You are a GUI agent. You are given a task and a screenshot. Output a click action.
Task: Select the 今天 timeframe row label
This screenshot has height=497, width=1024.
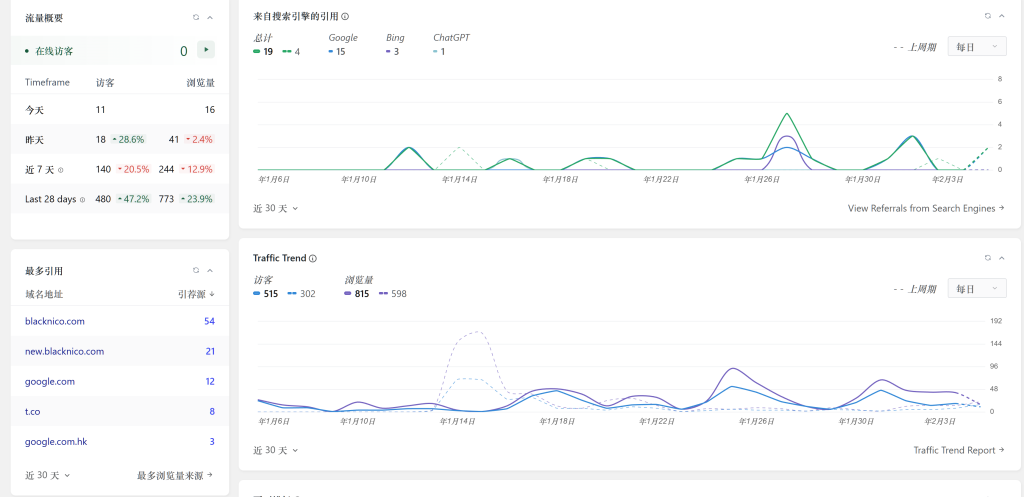pos(35,110)
